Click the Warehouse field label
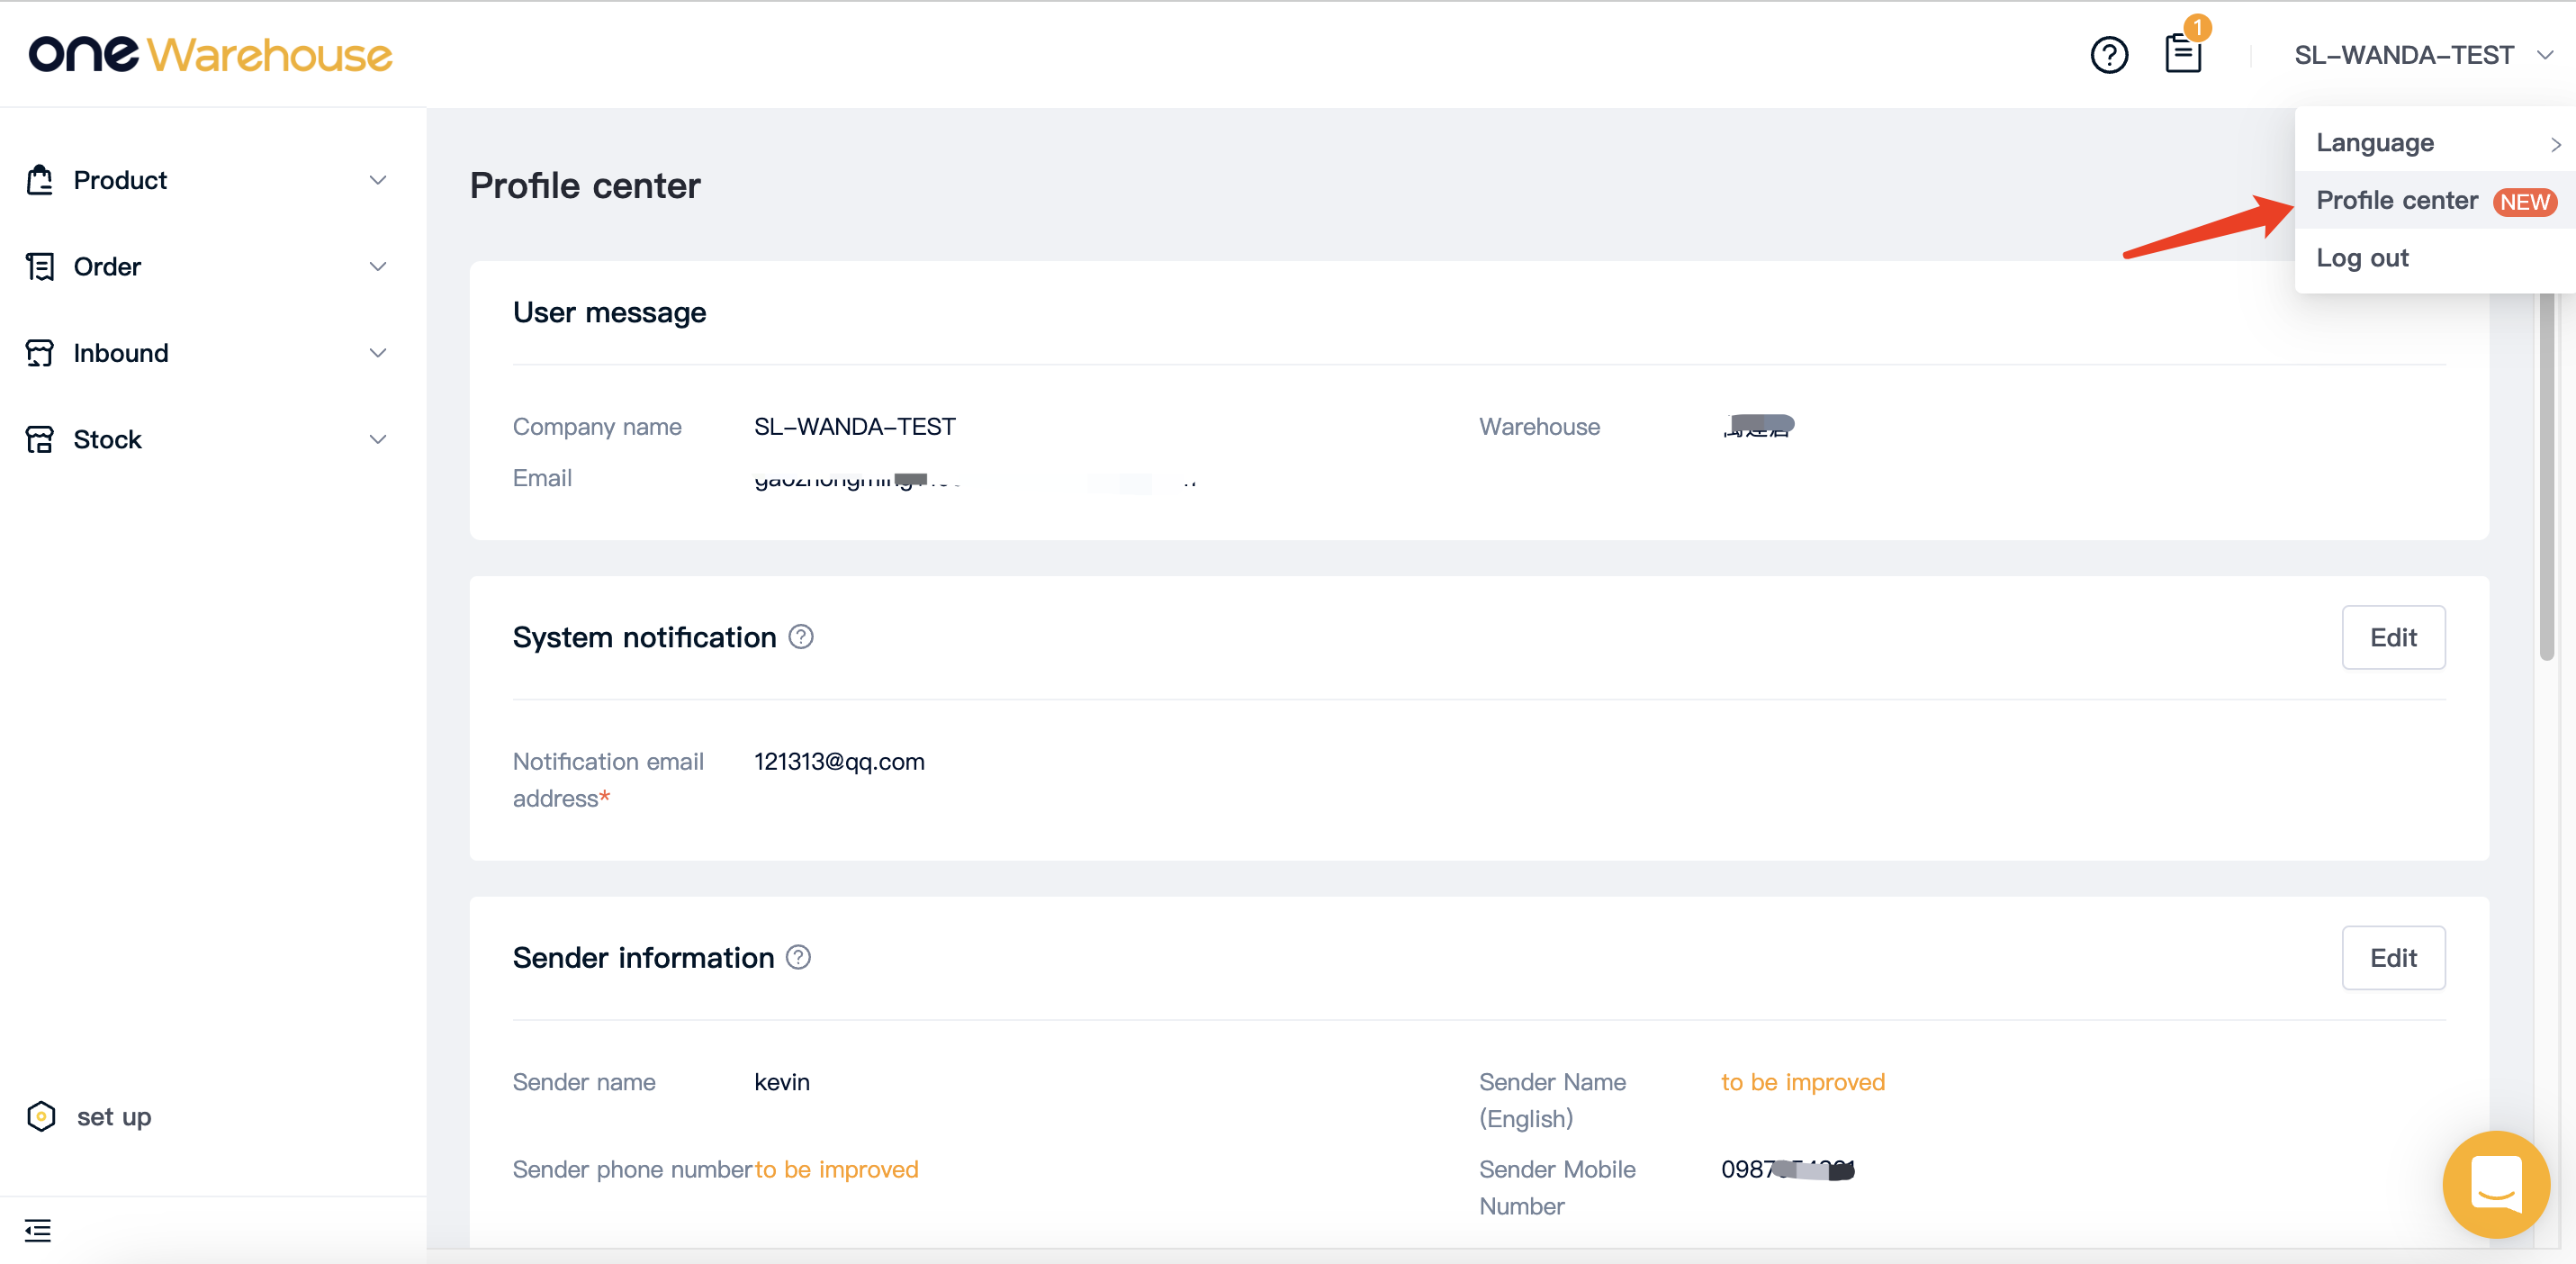This screenshot has width=2576, height=1264. pyautogui.click(x=1539, y=427)
